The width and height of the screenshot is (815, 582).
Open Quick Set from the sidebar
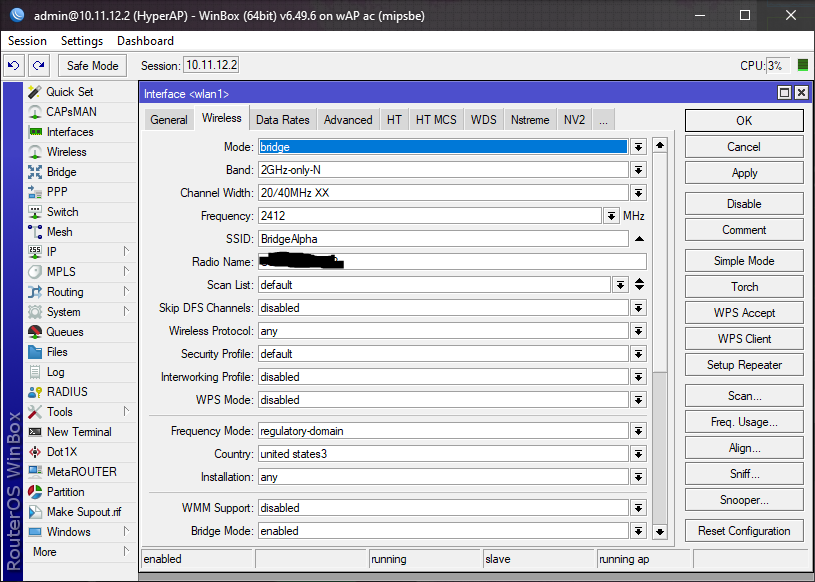(69, 92)
